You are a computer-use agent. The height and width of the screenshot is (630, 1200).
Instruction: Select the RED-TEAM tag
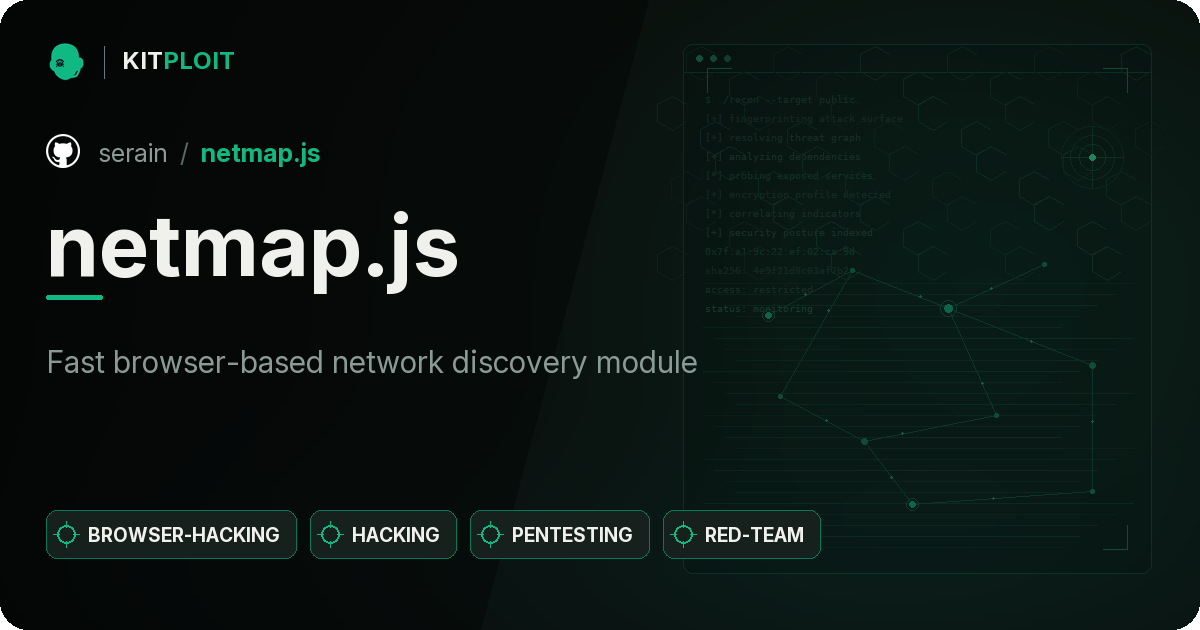[x=742, y=535]
